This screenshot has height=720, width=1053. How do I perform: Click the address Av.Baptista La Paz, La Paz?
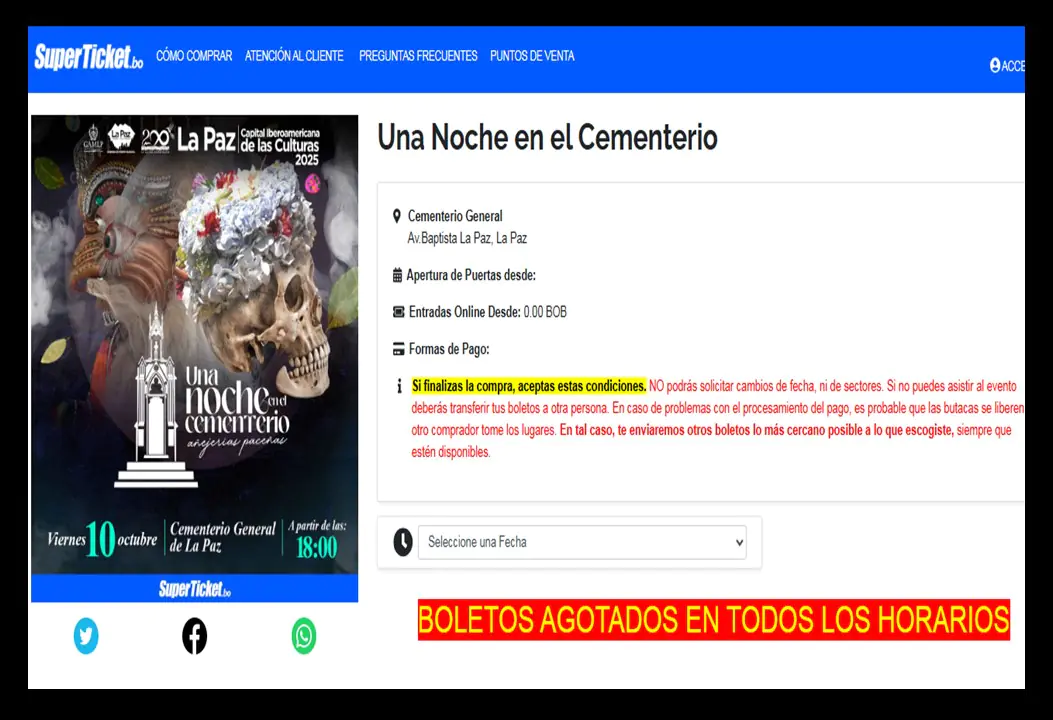coord(467,238)
